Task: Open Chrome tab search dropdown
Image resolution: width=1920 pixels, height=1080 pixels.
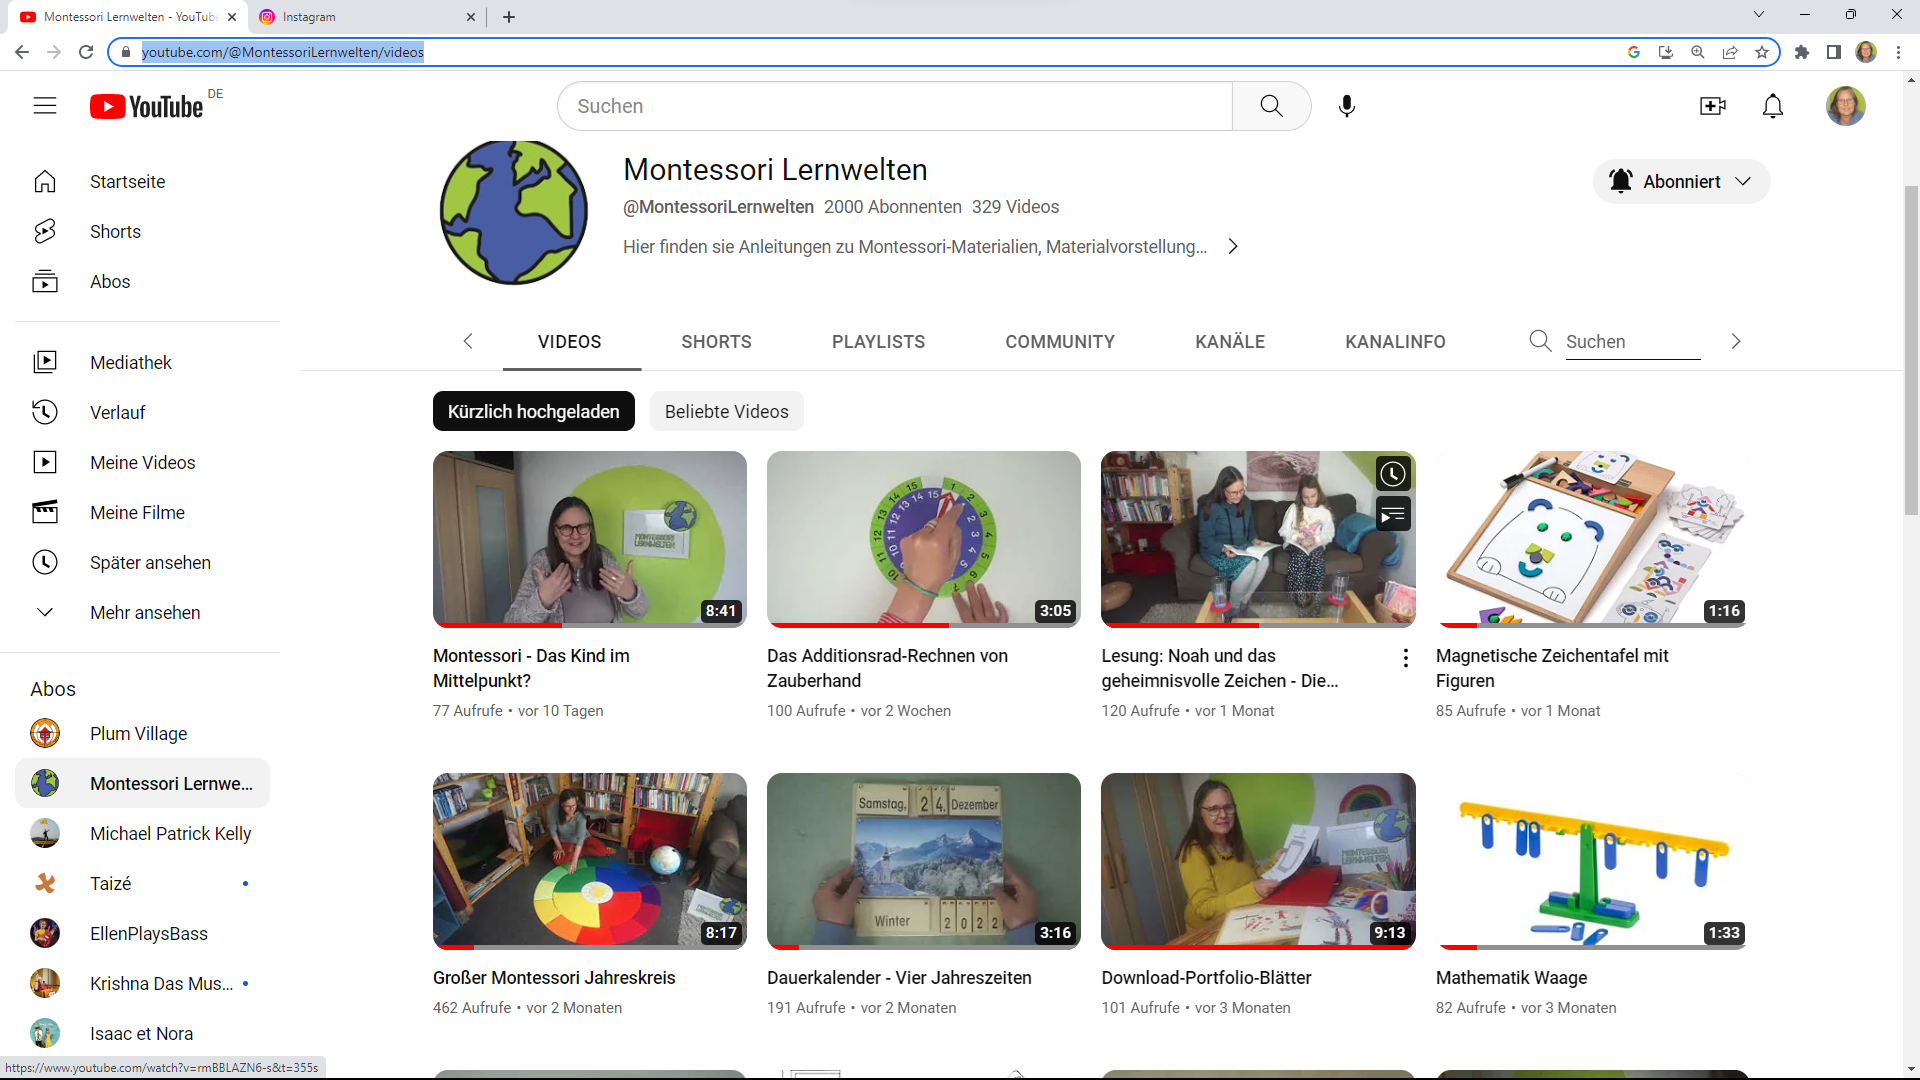Action: point(1759,14)
